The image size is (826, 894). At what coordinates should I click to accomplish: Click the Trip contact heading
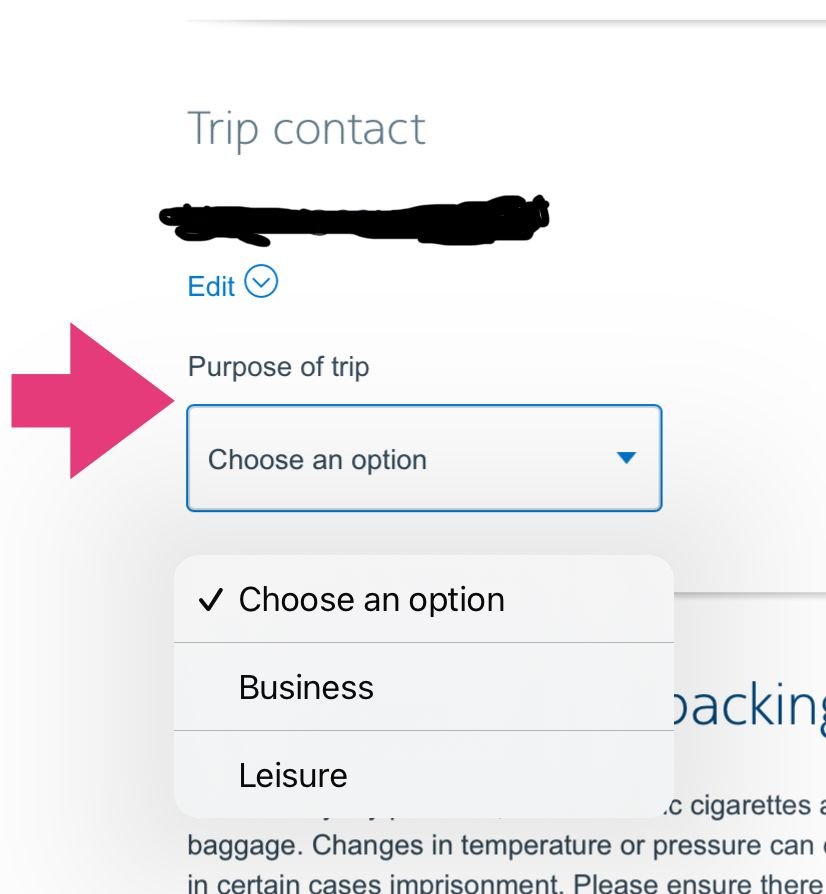(306, 129)
